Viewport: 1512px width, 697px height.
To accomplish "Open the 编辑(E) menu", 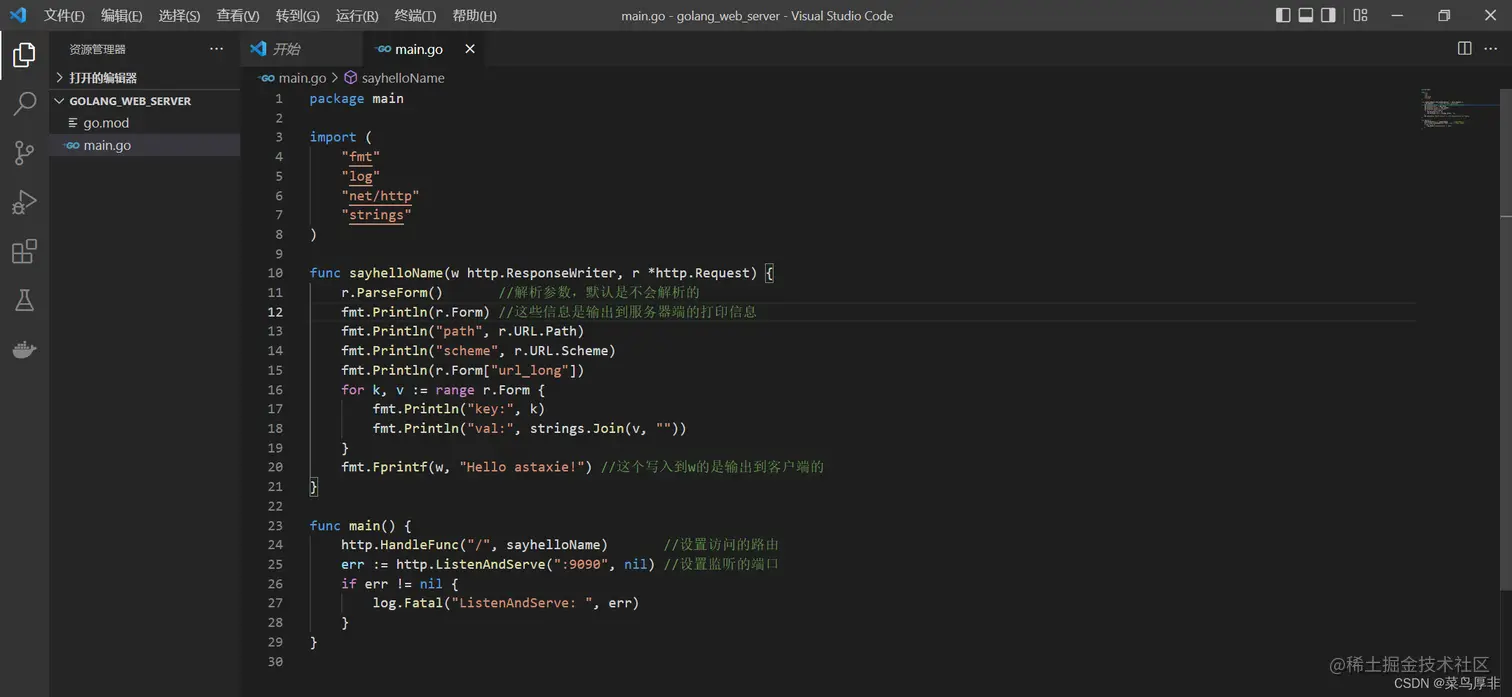I will click(122, 16).
